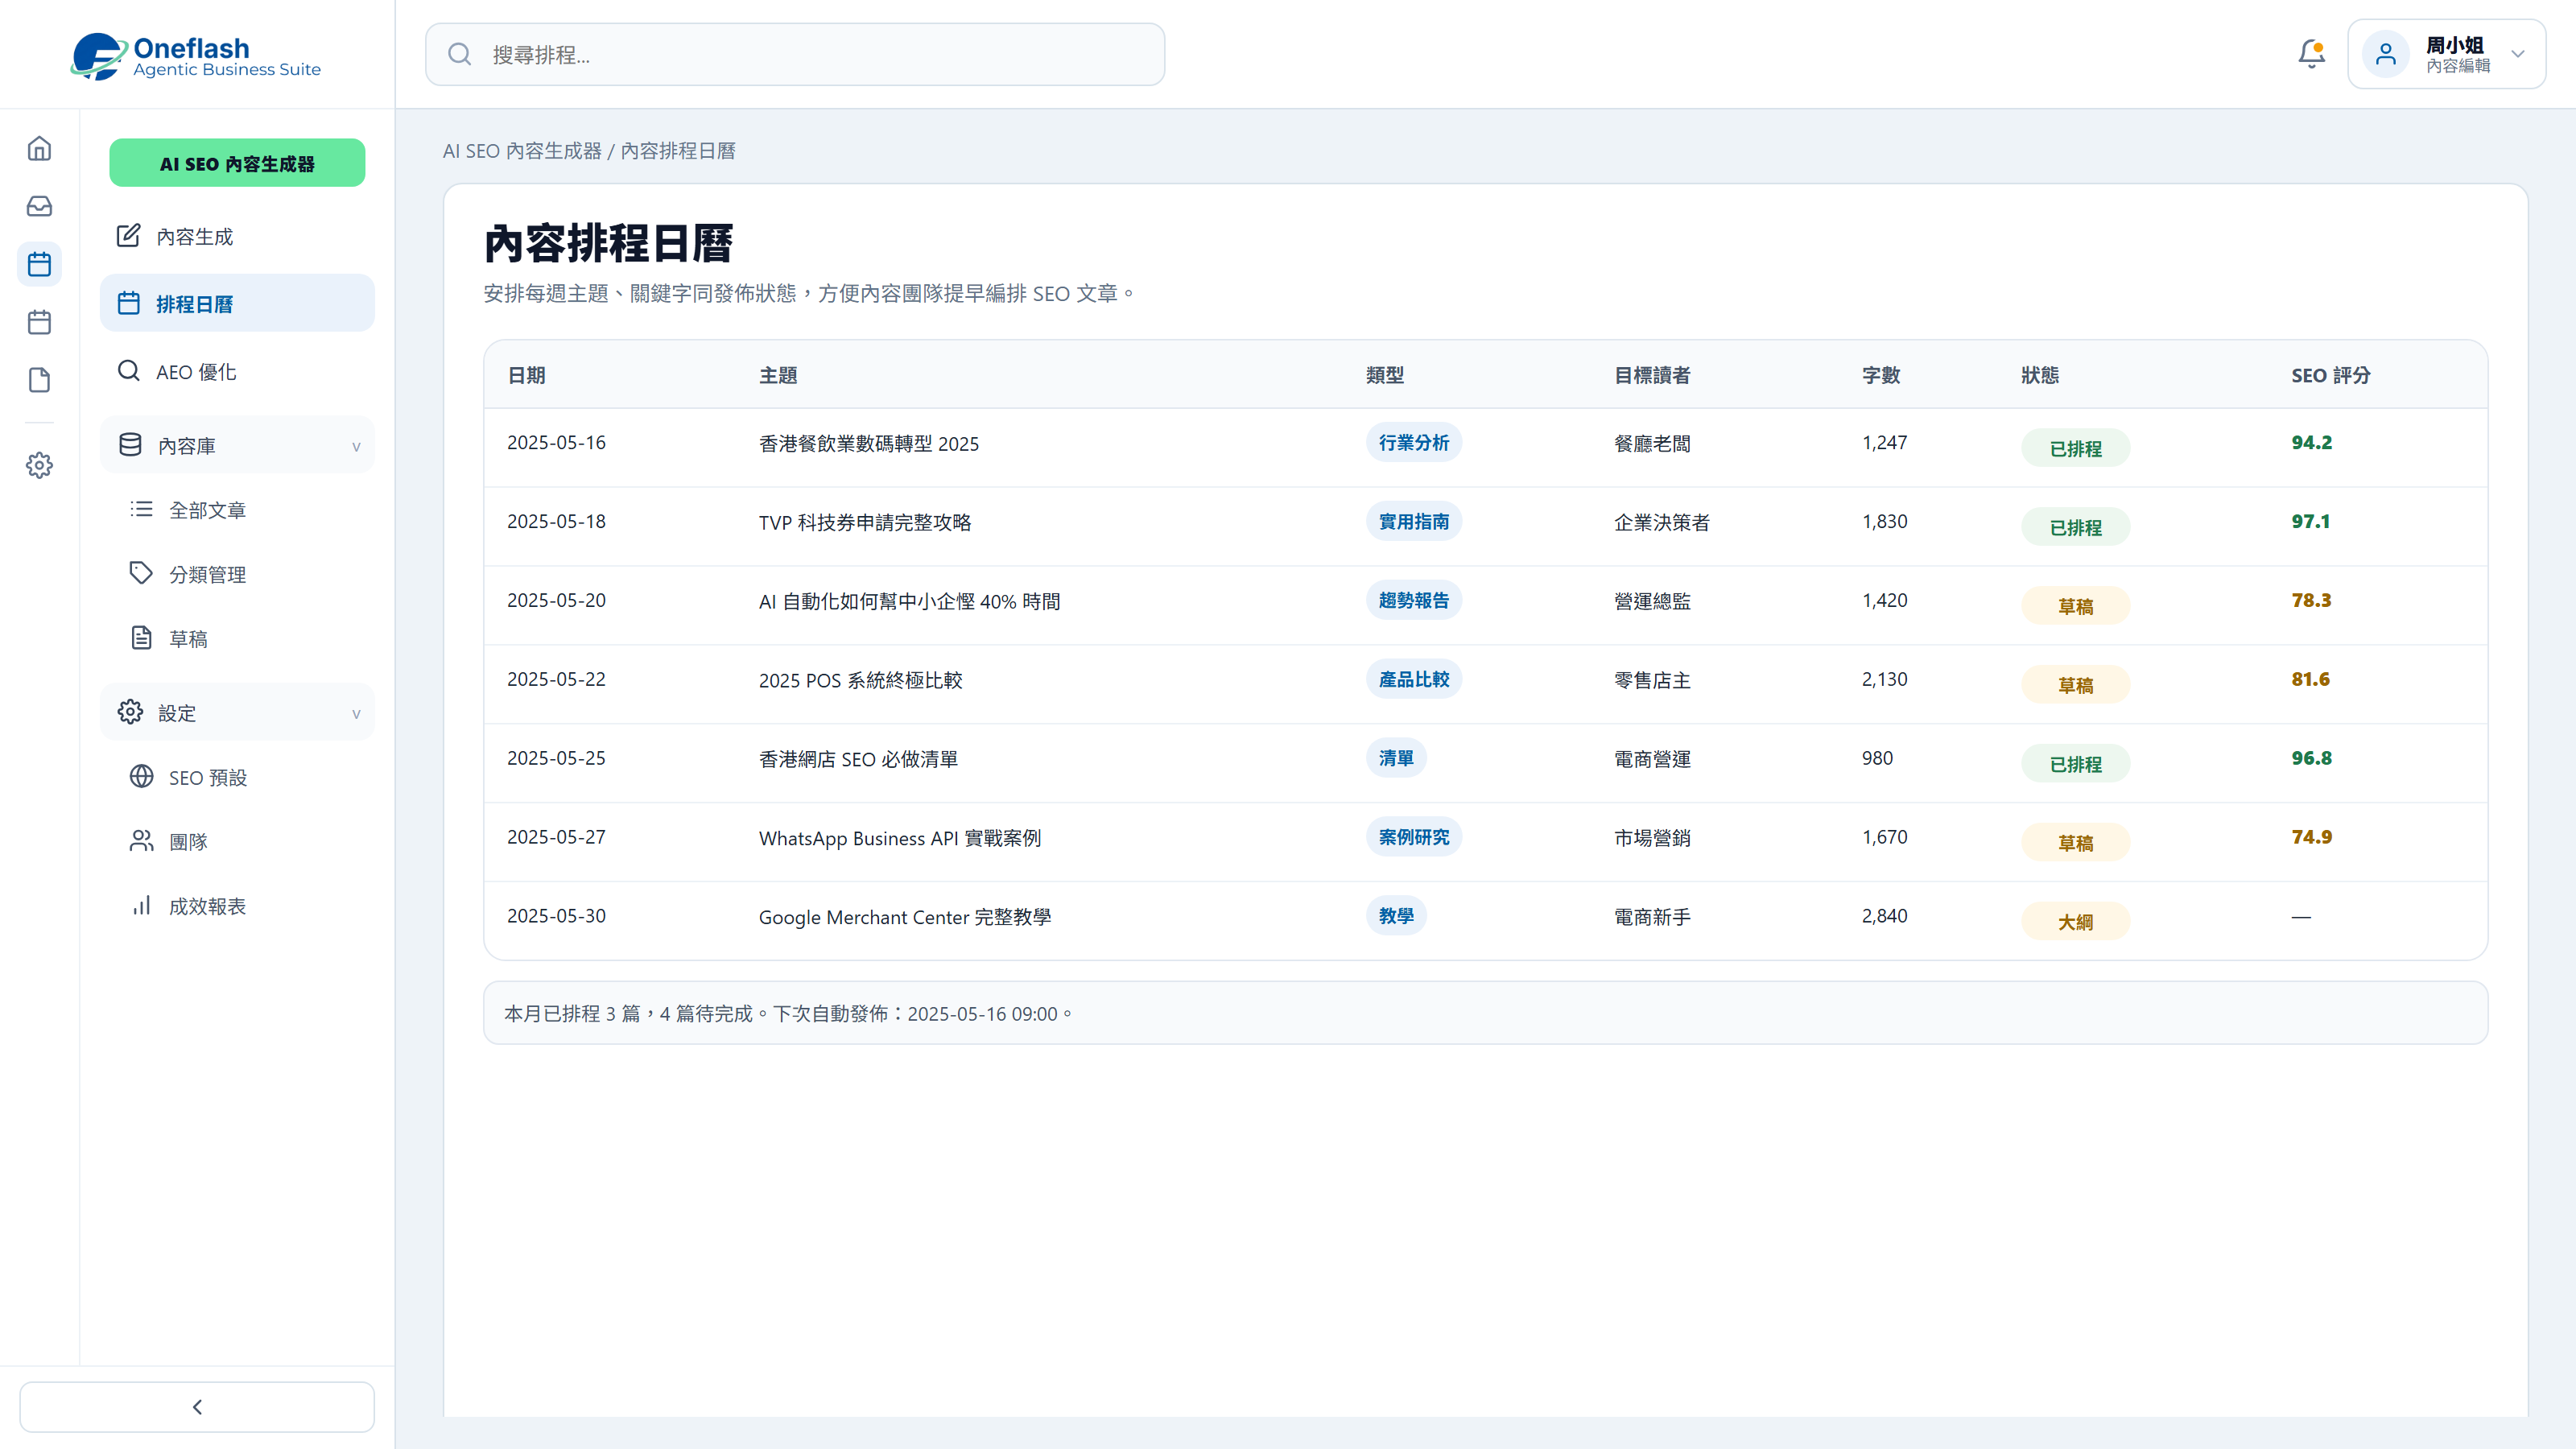Click the SEO score 94.2
This screenshot has height=1449, width=2576.
[x=2311, y=442]
